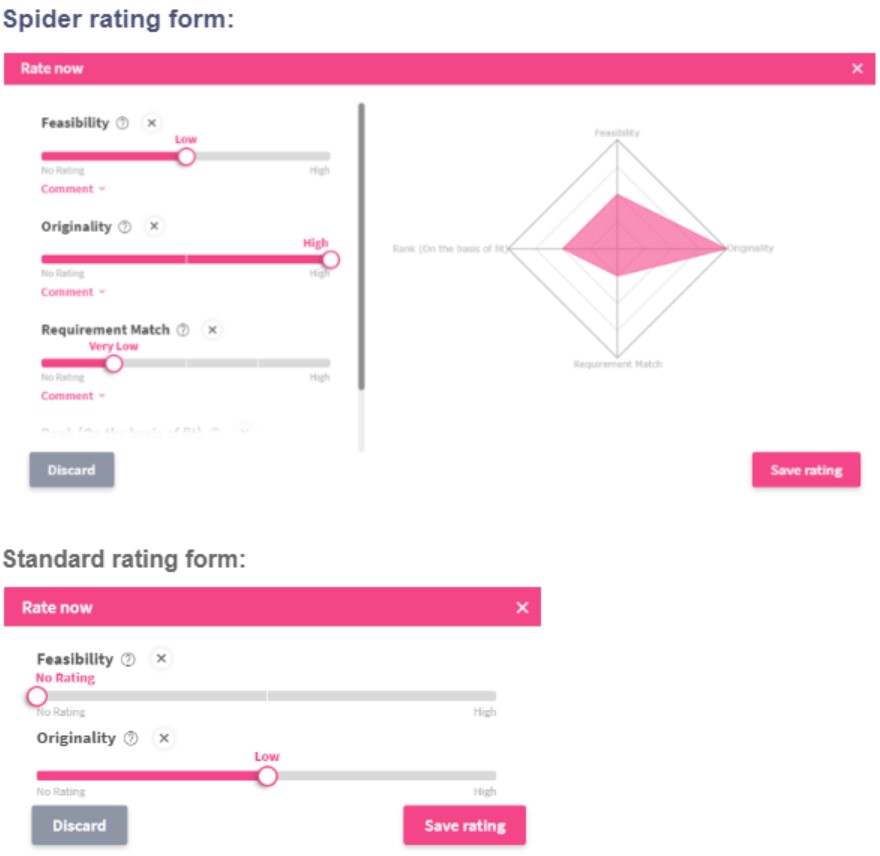Click Save rating in standard form
This screenshot has width=880, height=856.
[465, 826]
